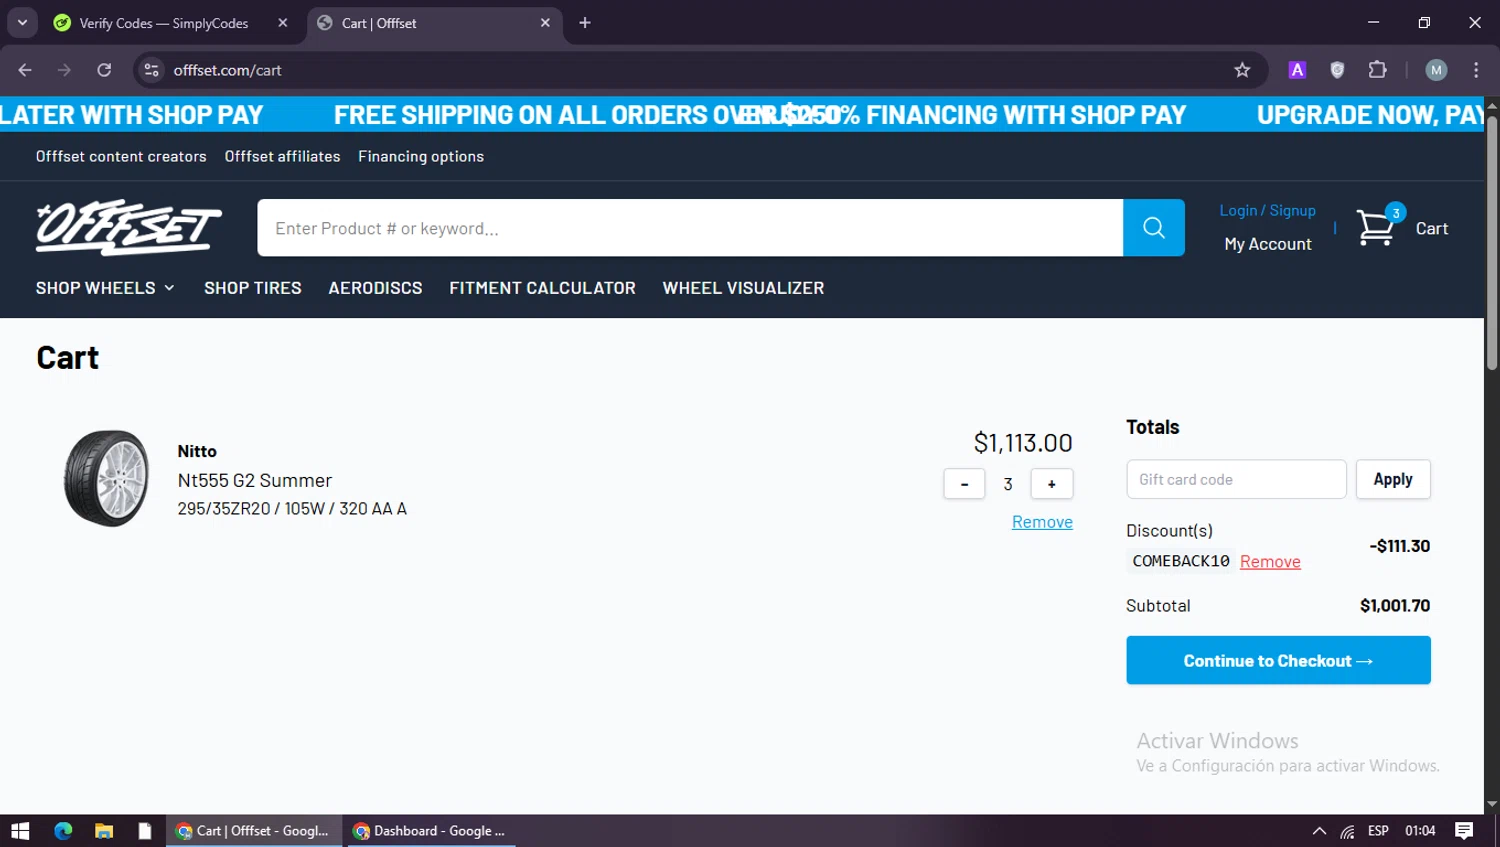Bookmark this page with star icon
The width and height of the screenshot is (1500, 847).
(1242, 70)
